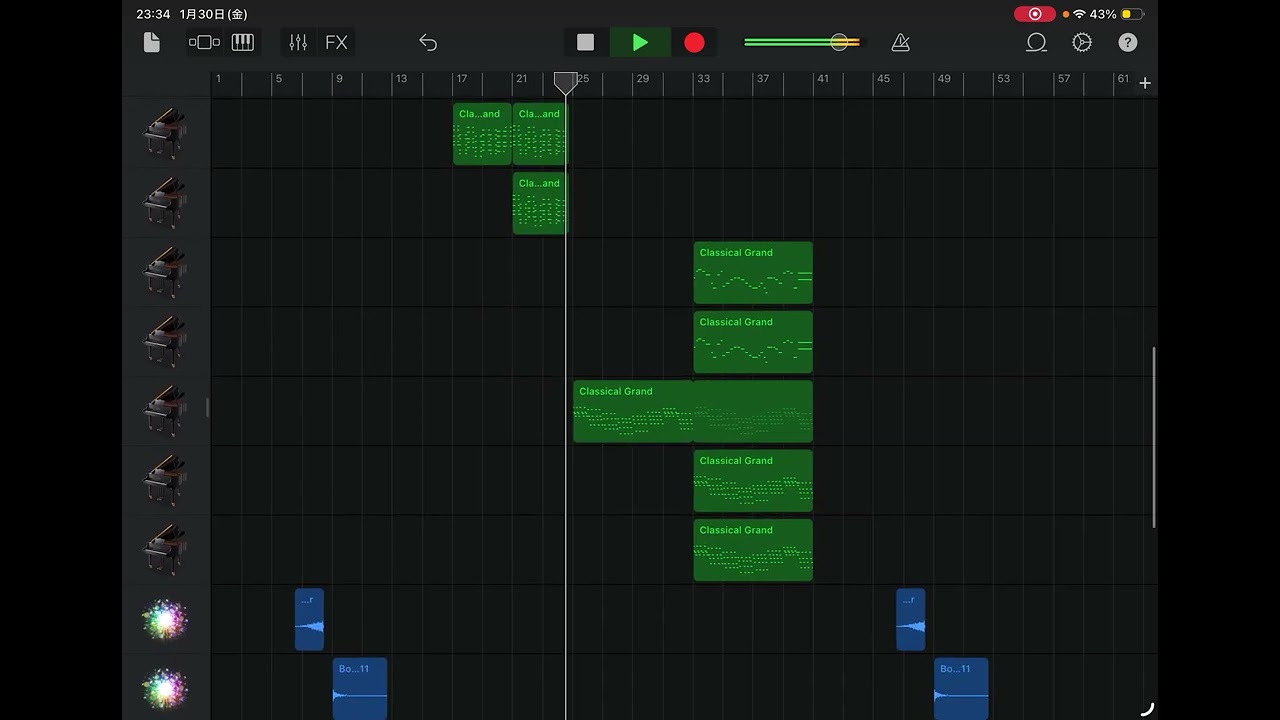Image resolution: width=1280 pixels, height=720 pixels.
Task: Stop playback with the square button
Action: coord(585,42)
